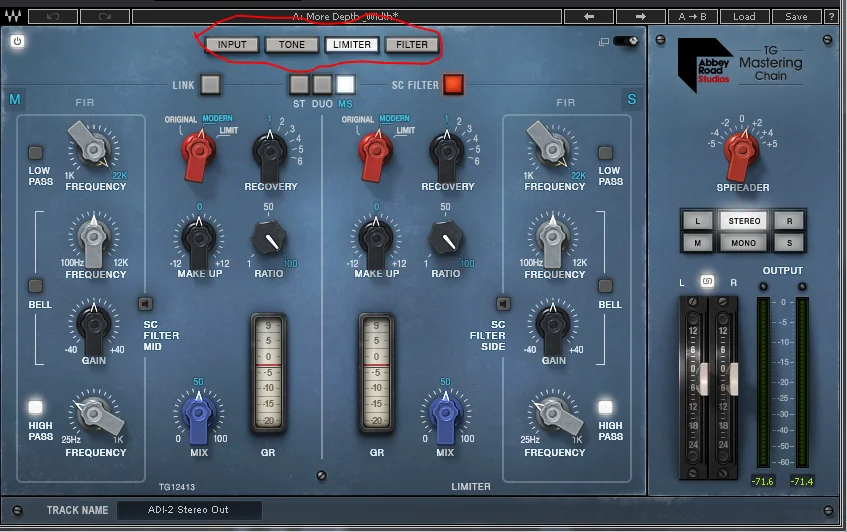The height and width of the screenshot is (532, 847).
Task: Select ST stereo mode
Action: click(299, 85)
